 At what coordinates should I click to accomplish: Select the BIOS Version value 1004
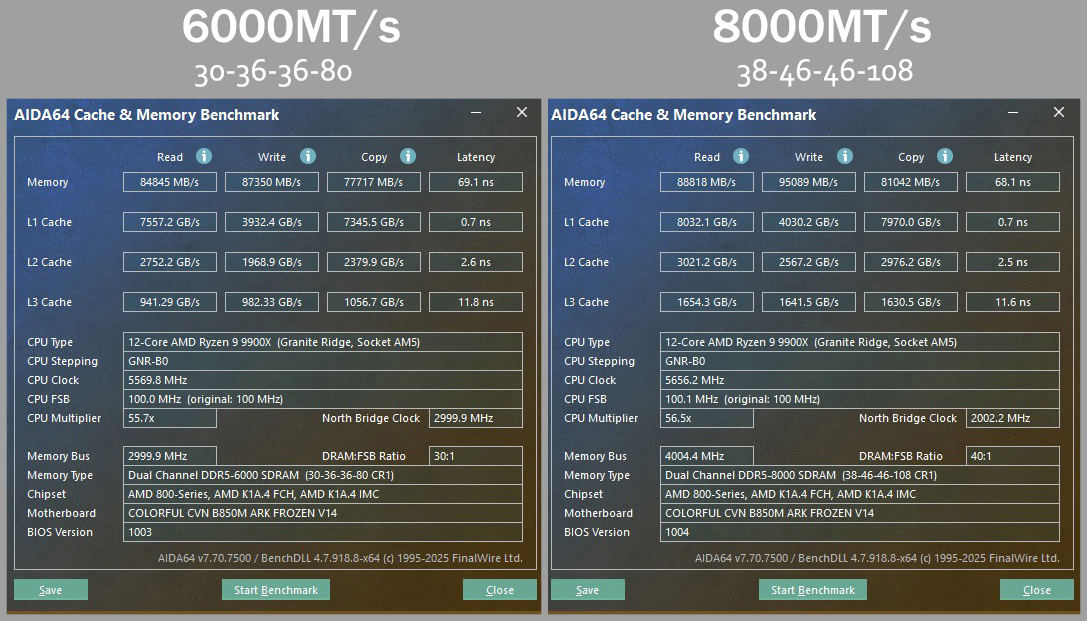[x=860, y=532]
